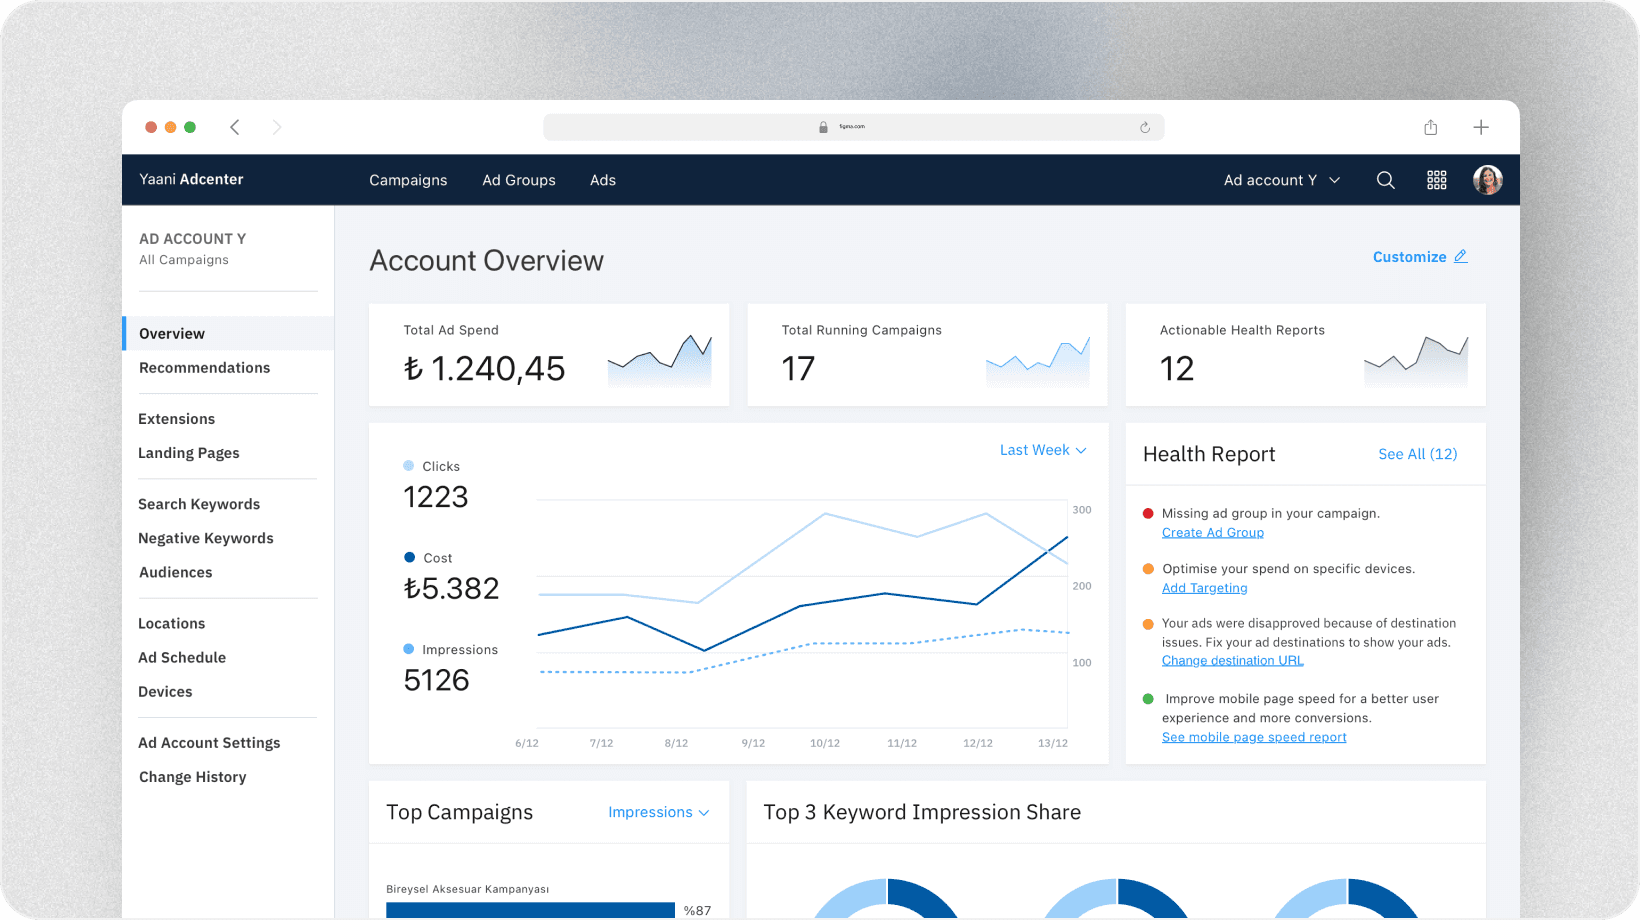Open the apps grid icon
This screenshot has width=1640, height=920.
pos(1437,180)
